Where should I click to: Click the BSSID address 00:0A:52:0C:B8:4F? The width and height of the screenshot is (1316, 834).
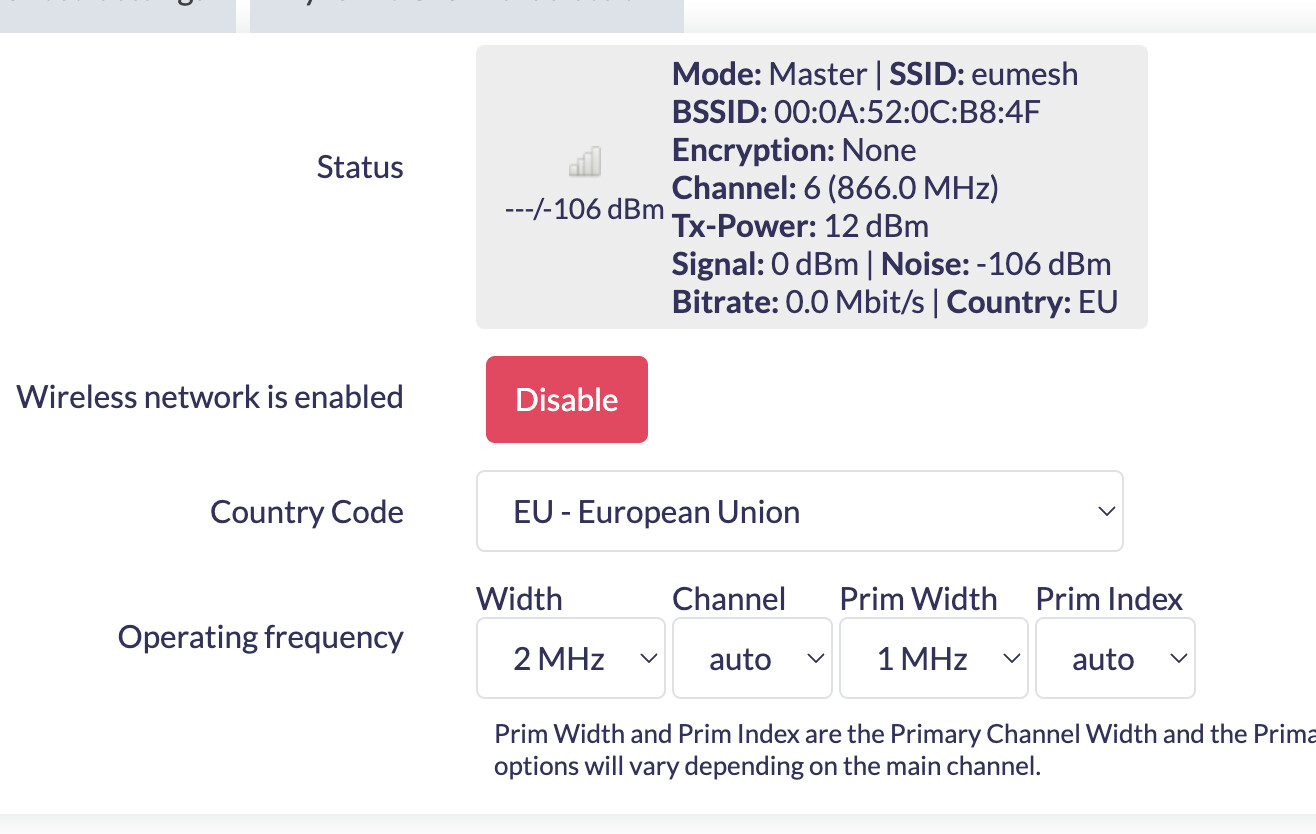(x=907, y=112)
